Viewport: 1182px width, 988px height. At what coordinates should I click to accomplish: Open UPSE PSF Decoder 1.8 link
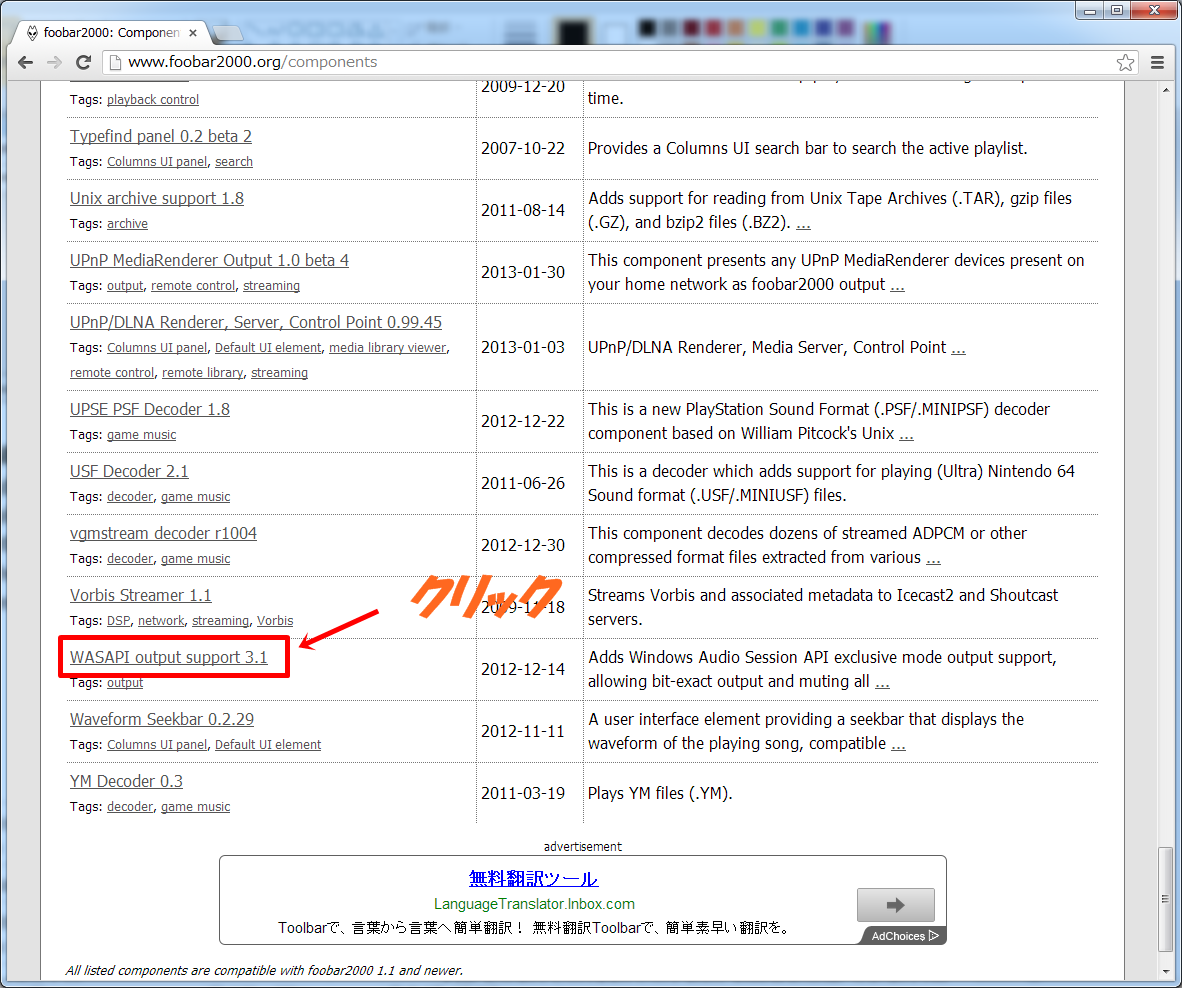point(150,409)
